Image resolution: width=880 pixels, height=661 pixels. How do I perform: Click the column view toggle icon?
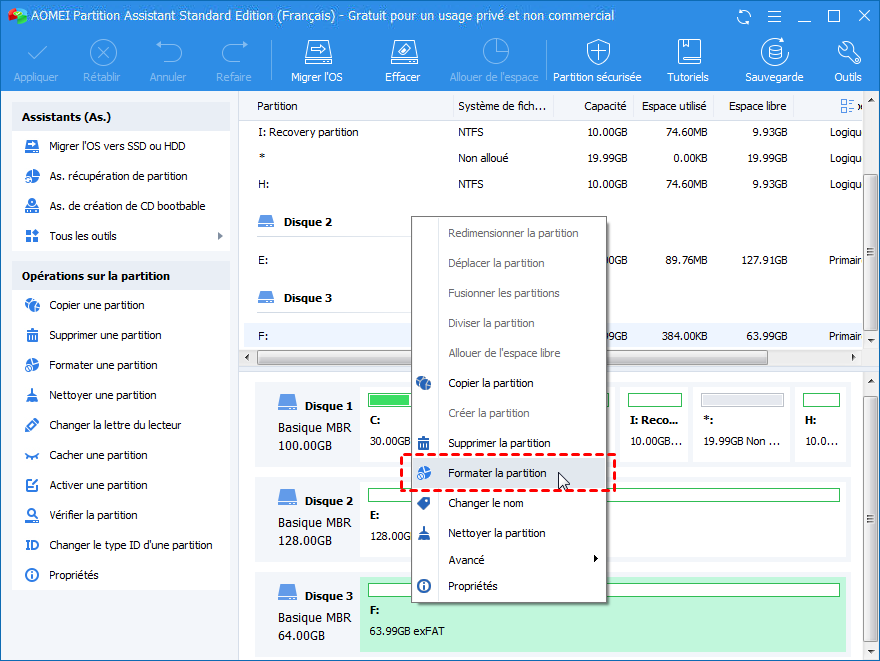coord(847,106)
